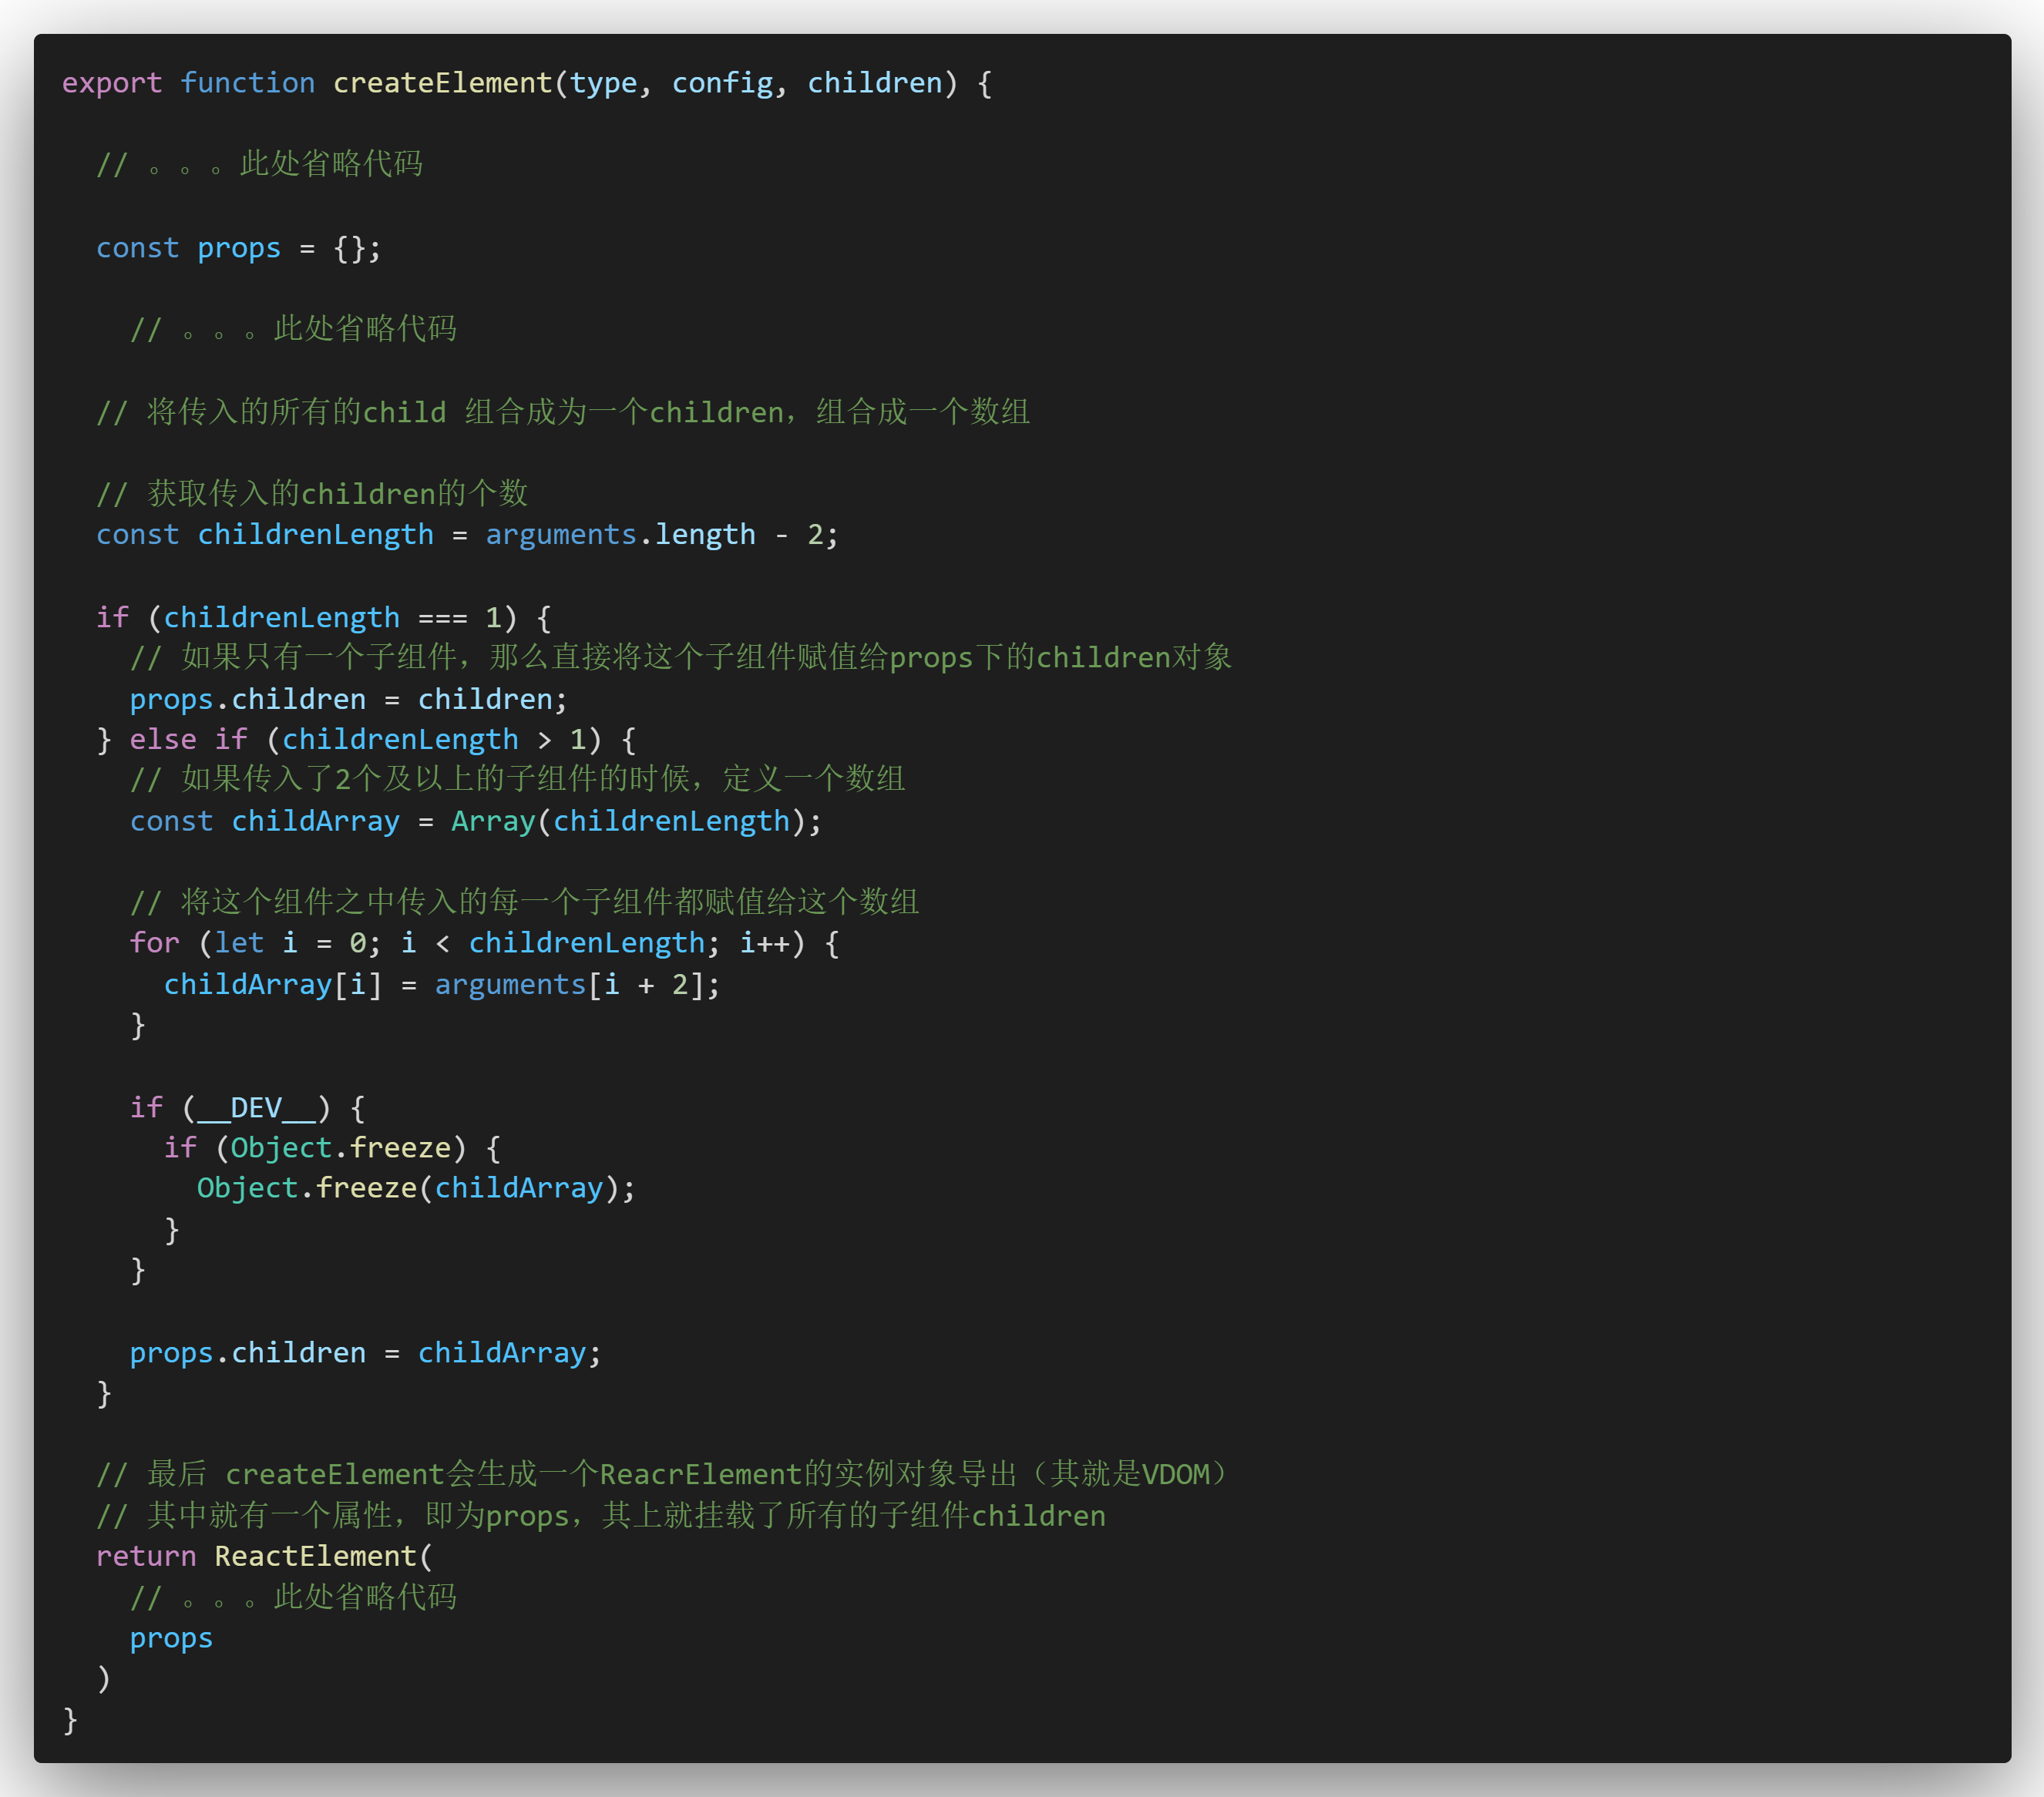Screen dimensions: 2044x1797
Task: Click the for loop keyword
Action: point(154,943)
